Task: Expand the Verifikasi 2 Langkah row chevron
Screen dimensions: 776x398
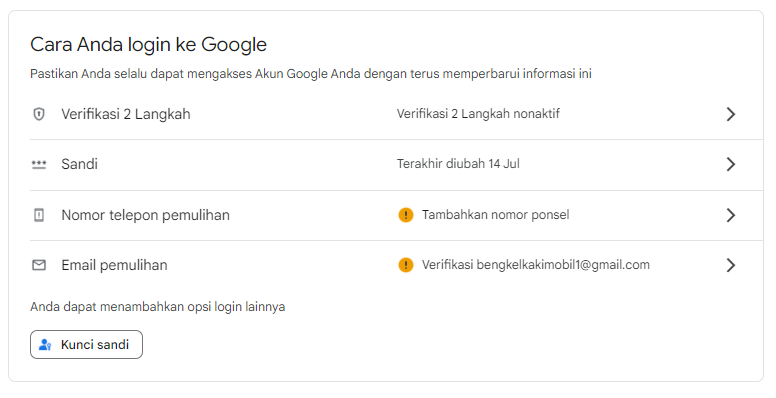Action: pos(730,114)
